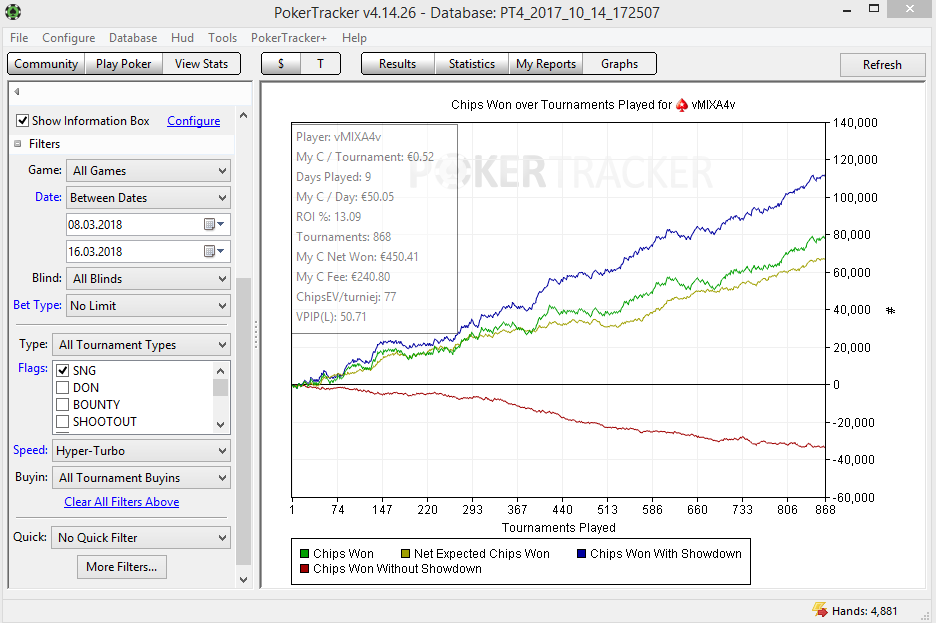936x623 pixels.
Task: Open the Date dropdown Between Dates
Action: coord(148,198)
